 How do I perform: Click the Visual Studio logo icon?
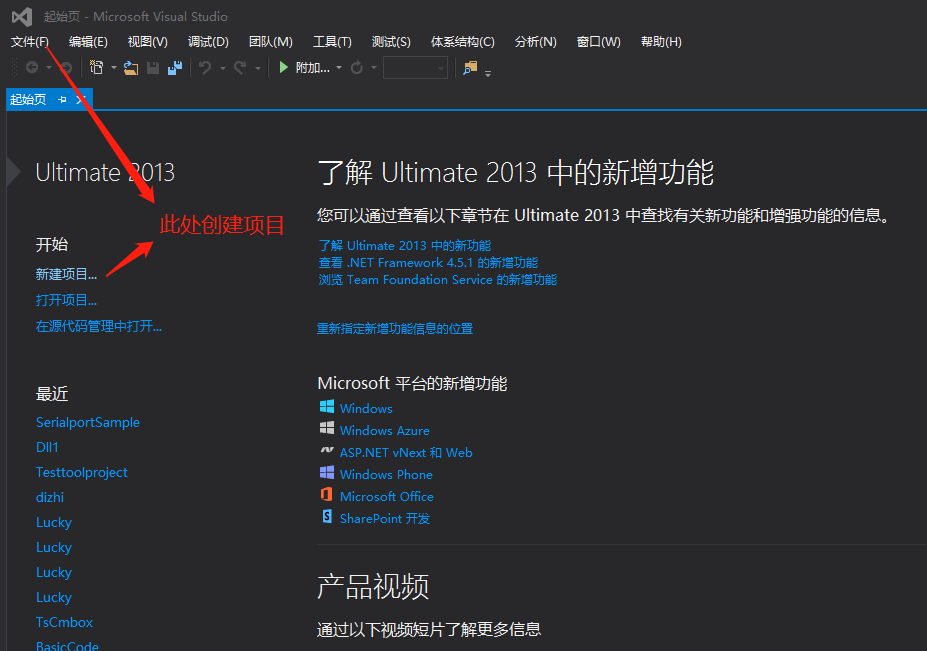[x=22, y=17]
